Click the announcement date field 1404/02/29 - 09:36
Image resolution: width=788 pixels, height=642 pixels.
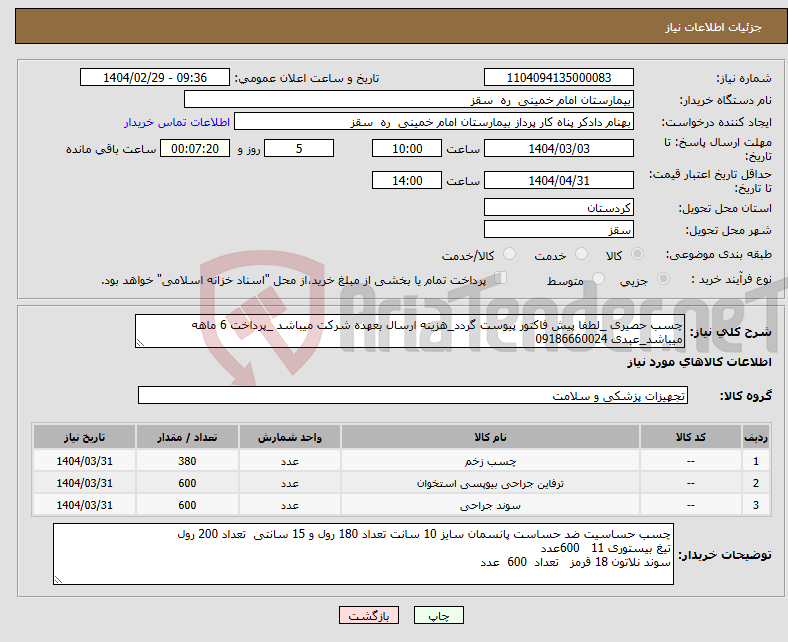(155, 77)
